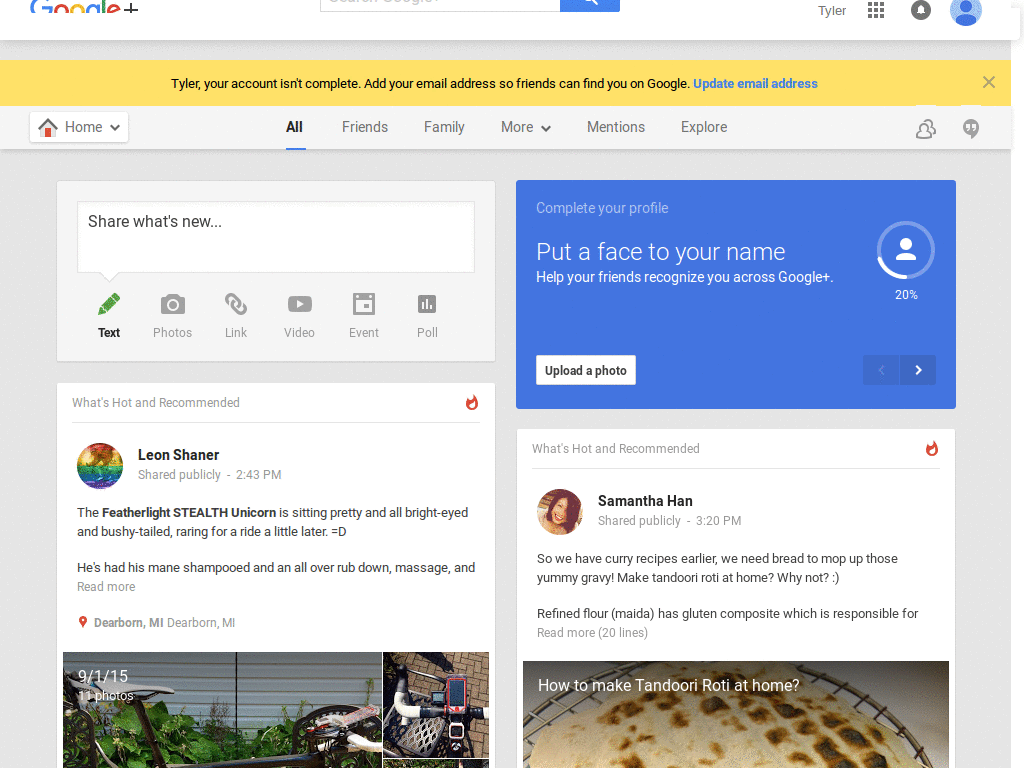The image size is (1024, 768).
Task: Click the Google+ logo
Action: pos(84,8)
